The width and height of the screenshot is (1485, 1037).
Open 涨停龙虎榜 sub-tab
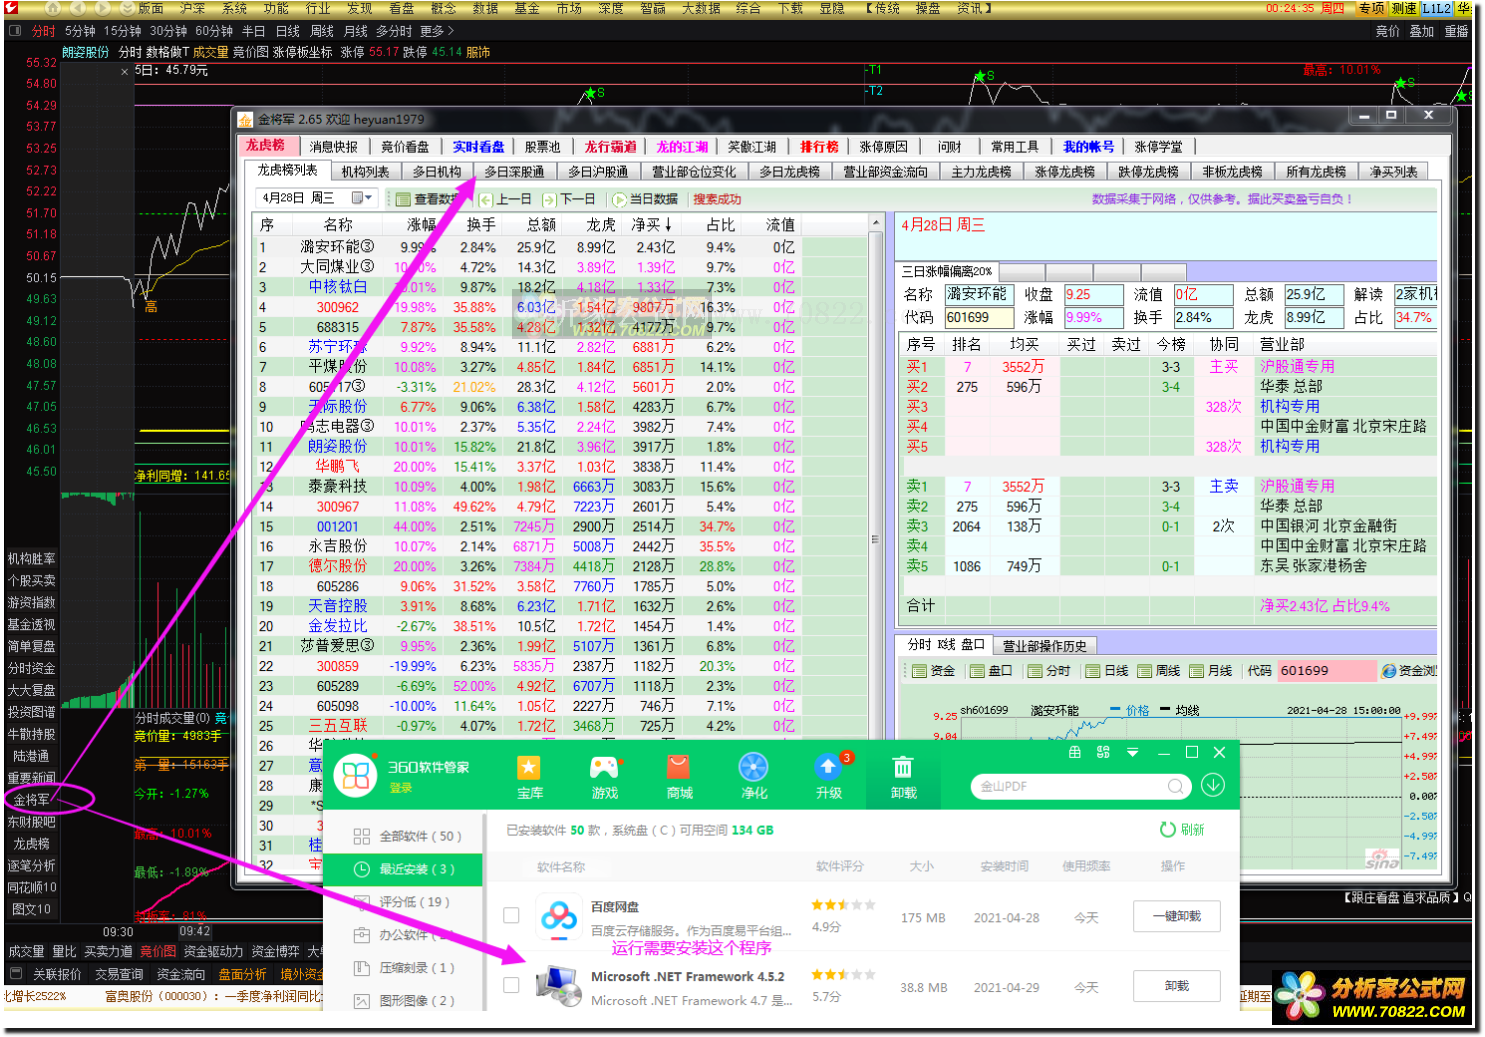1065,172
